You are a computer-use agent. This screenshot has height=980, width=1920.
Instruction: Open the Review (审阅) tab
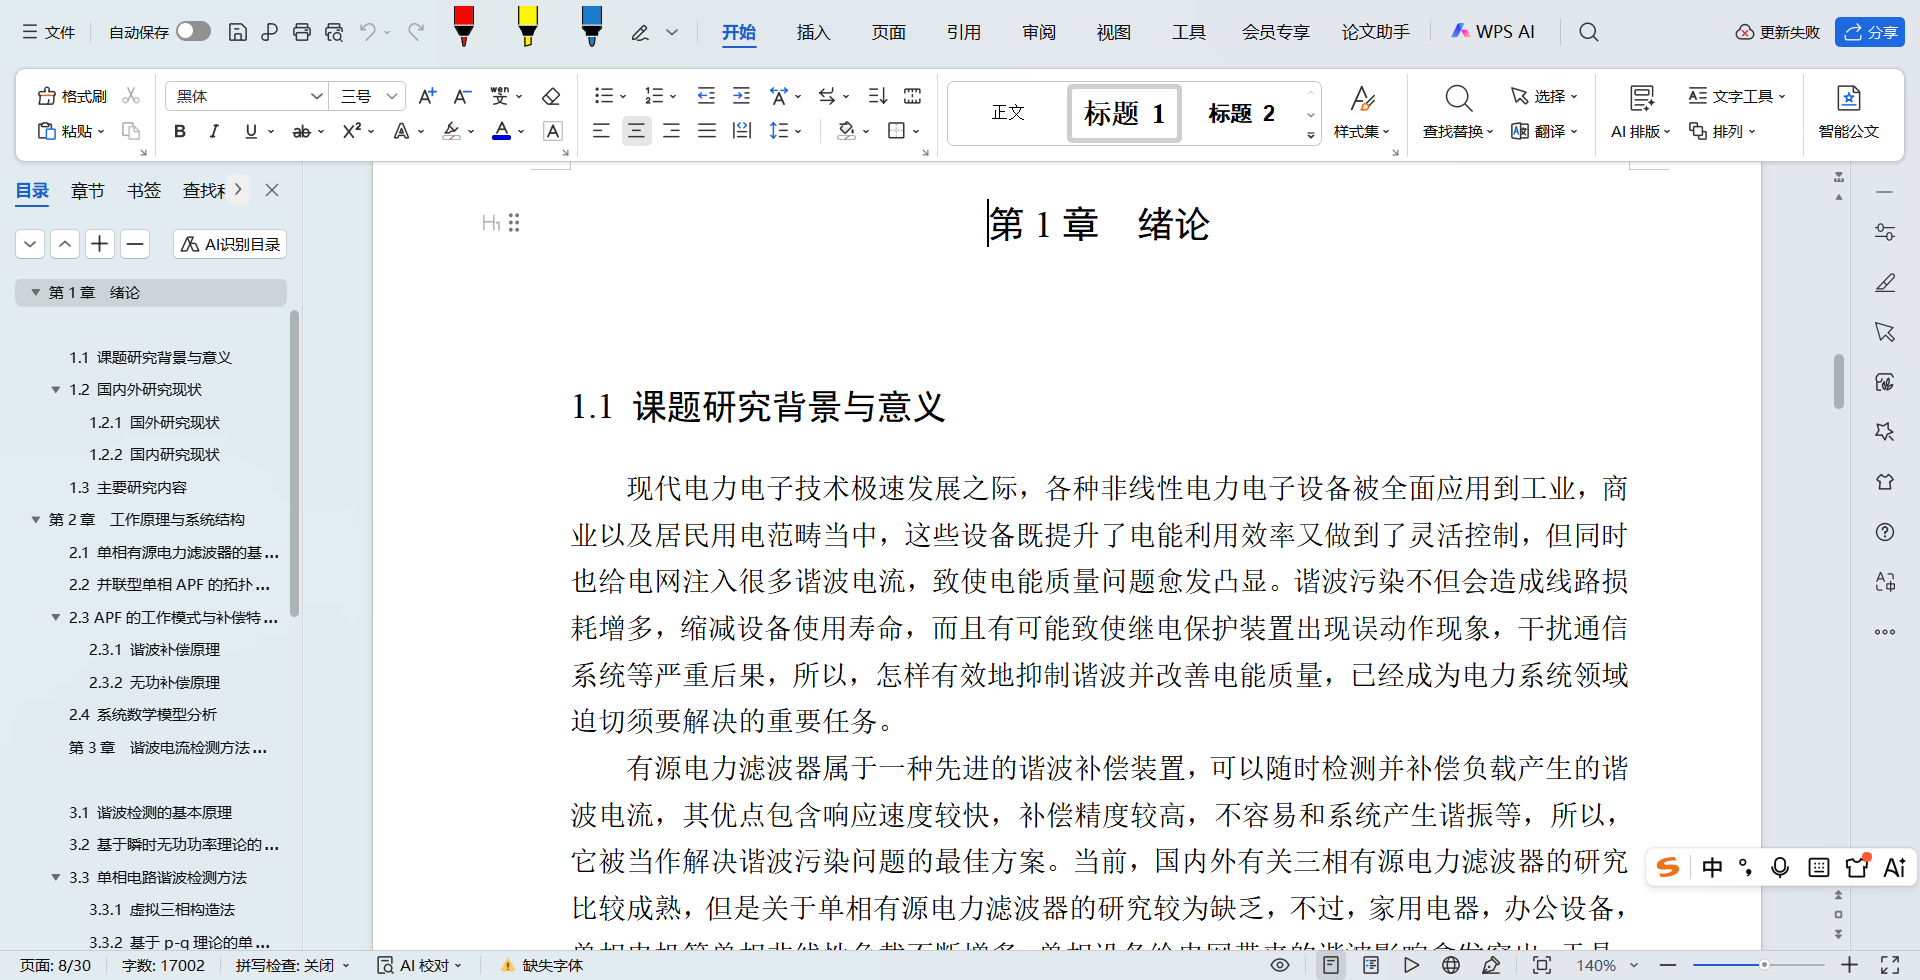click(x=1039, y=32)
